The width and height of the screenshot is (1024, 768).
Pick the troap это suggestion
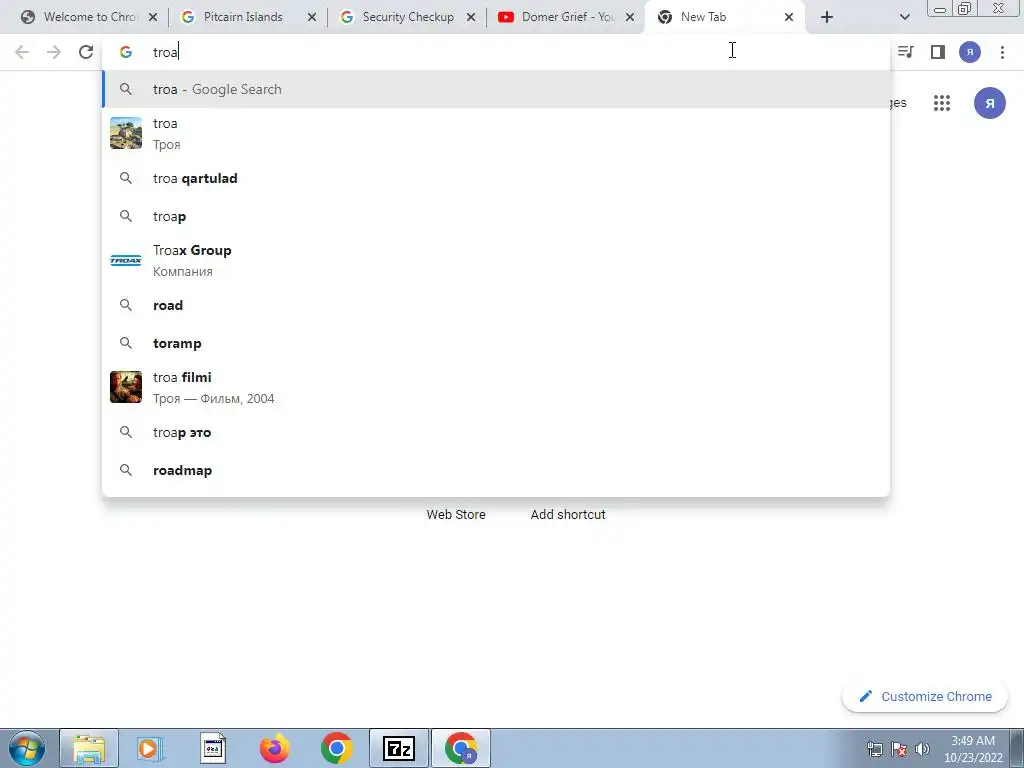coord(496,432)
